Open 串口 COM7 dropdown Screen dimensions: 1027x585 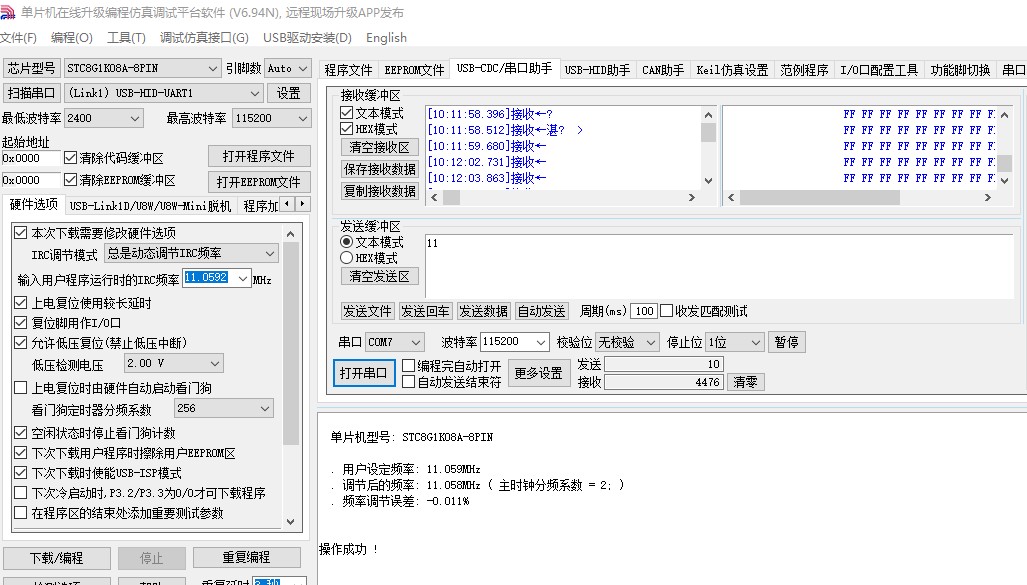[x=415, y=342]
